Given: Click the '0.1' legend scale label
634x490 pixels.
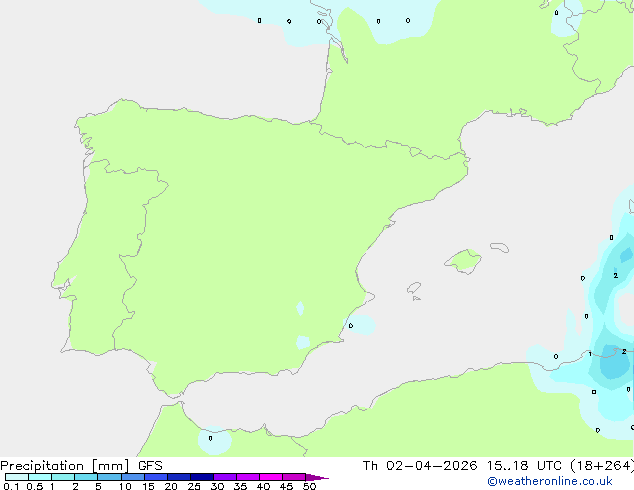Looking at the screenshot, I should [x=11, y=486].
